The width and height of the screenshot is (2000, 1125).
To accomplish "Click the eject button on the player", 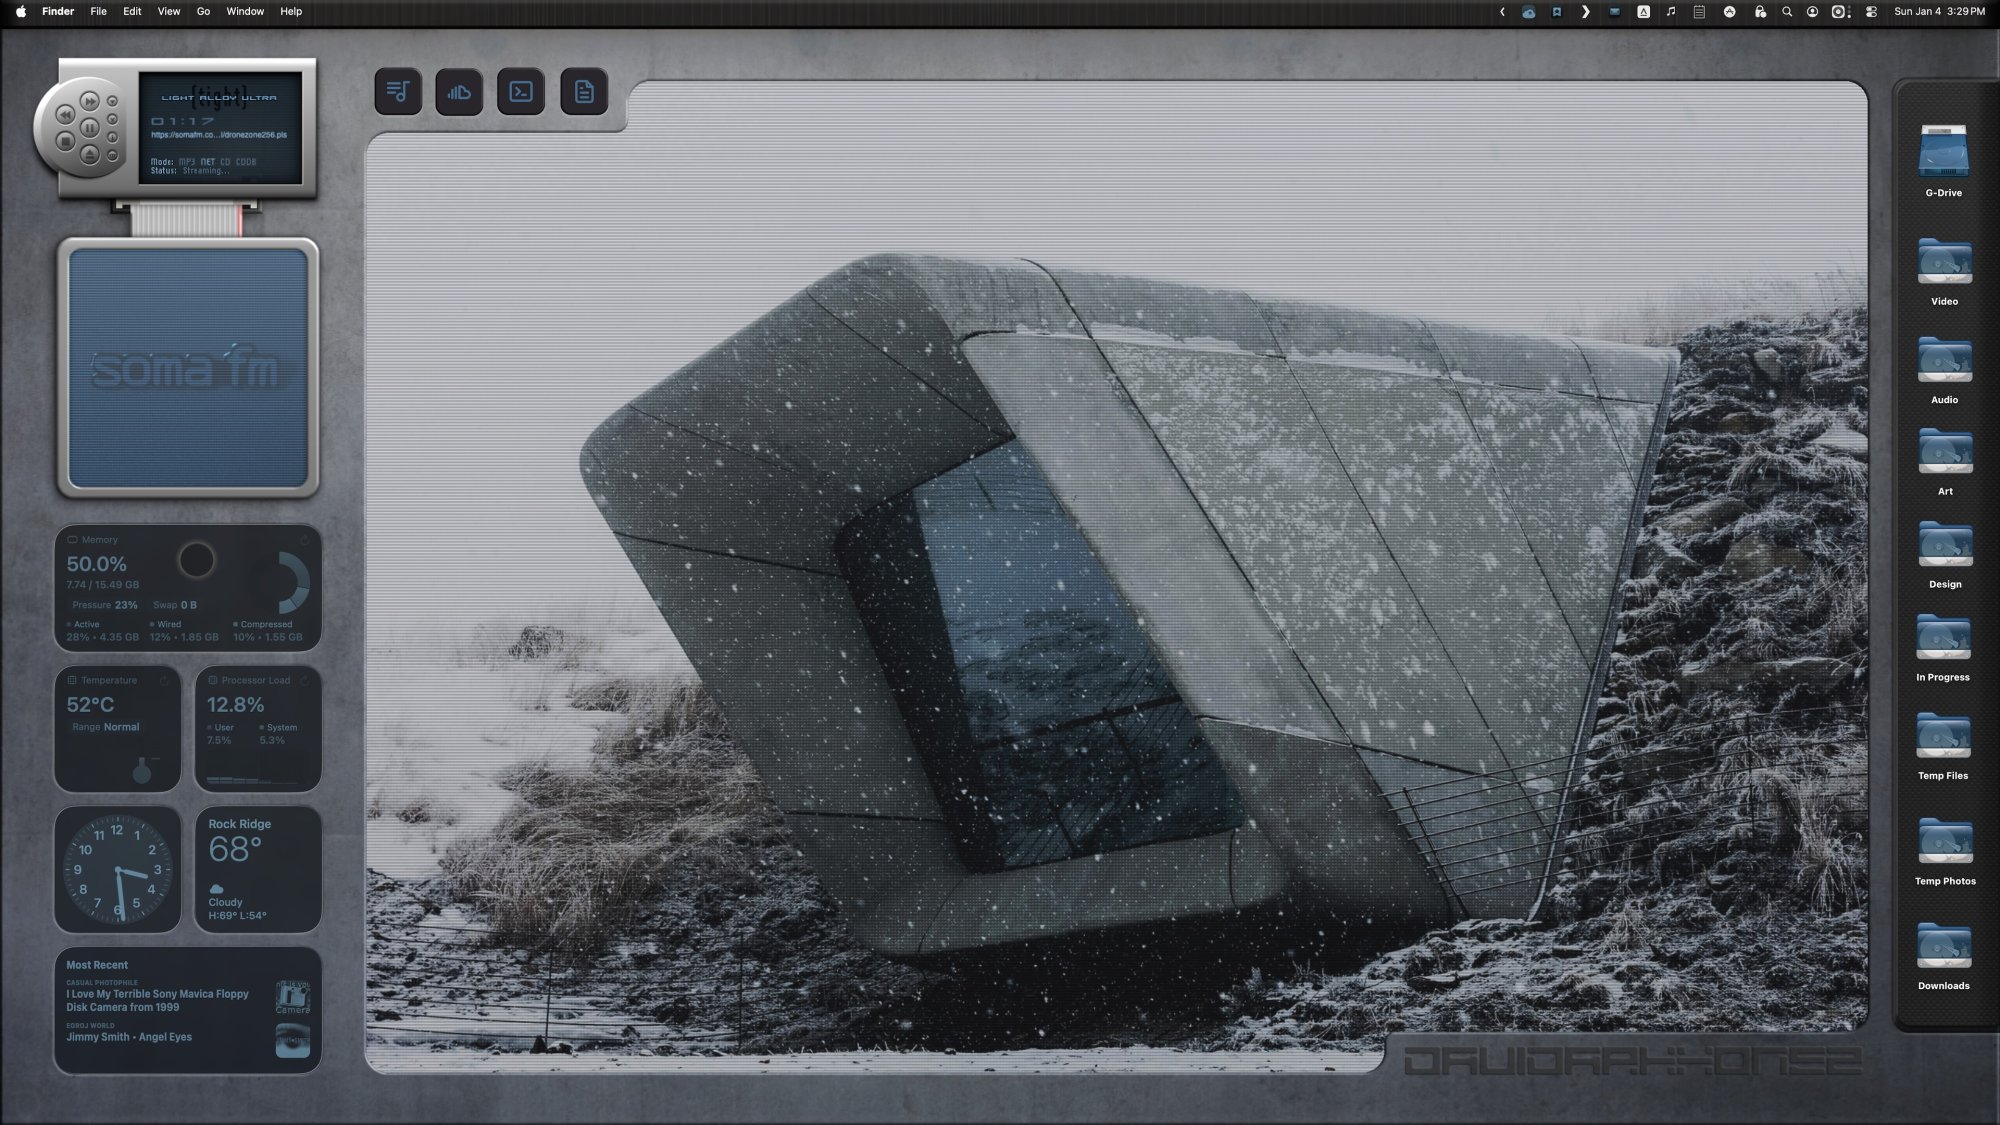I will click(91, 156).
